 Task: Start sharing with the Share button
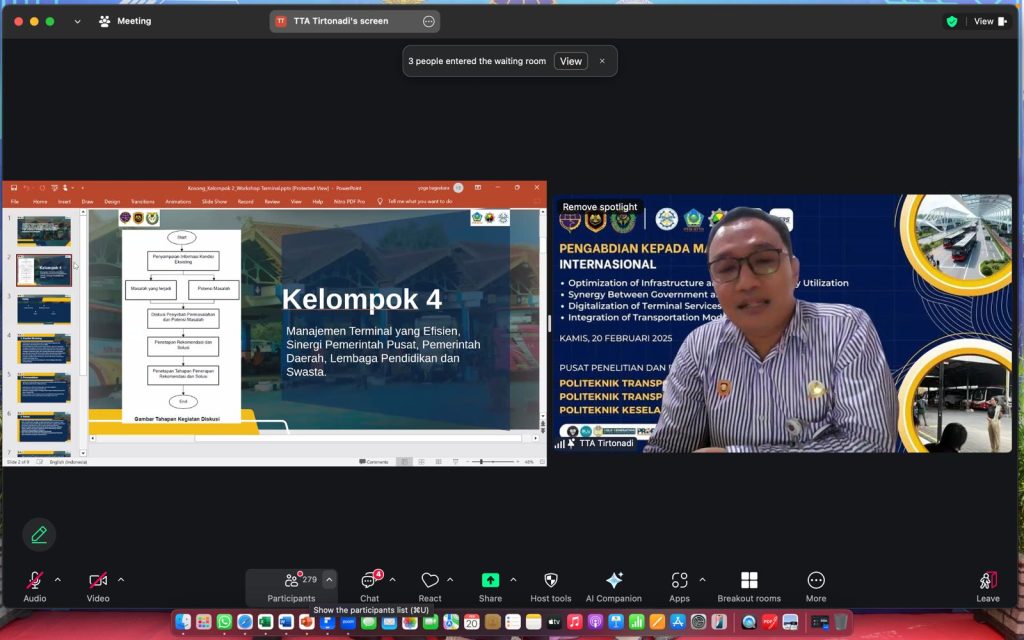tap(490, 586)
